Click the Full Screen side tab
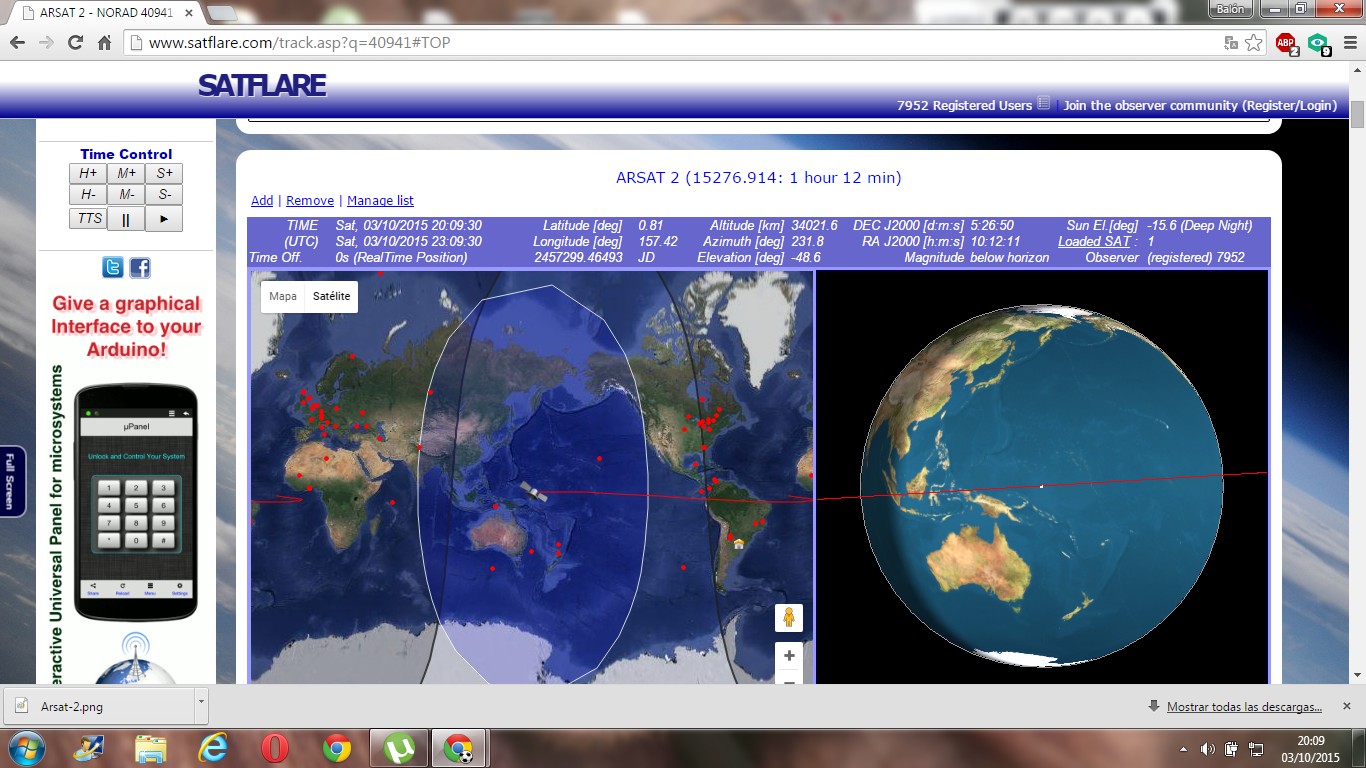Screen dimensions: 1366x768 coord(11,481)
